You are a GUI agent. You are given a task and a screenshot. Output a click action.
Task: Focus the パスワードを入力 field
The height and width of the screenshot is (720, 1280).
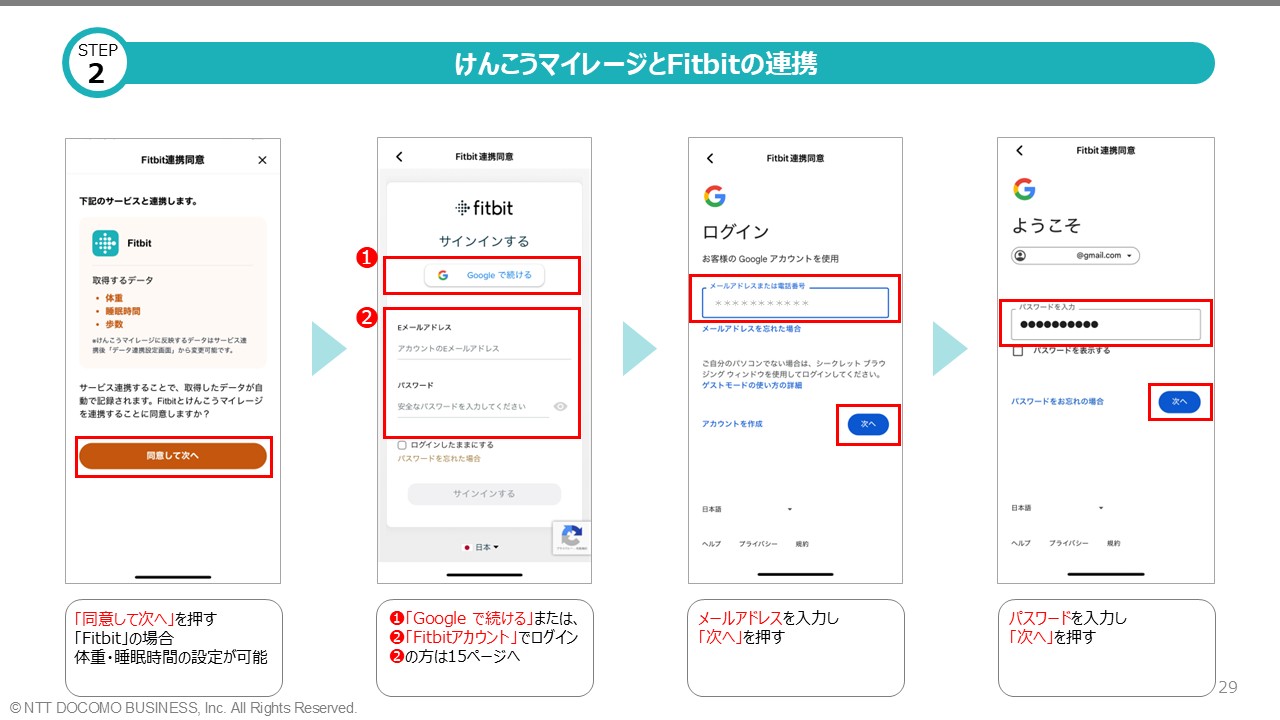coord(1106,324)
